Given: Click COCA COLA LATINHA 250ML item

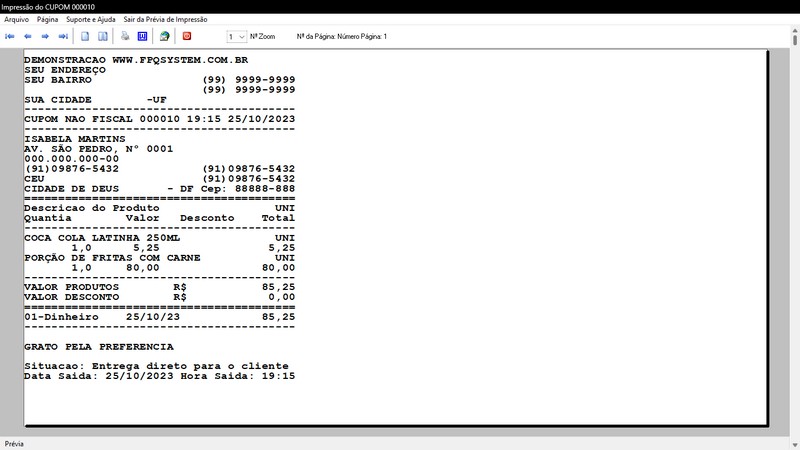Looking at the screenshot, I should pyautogui.click(x=102, y=238).
